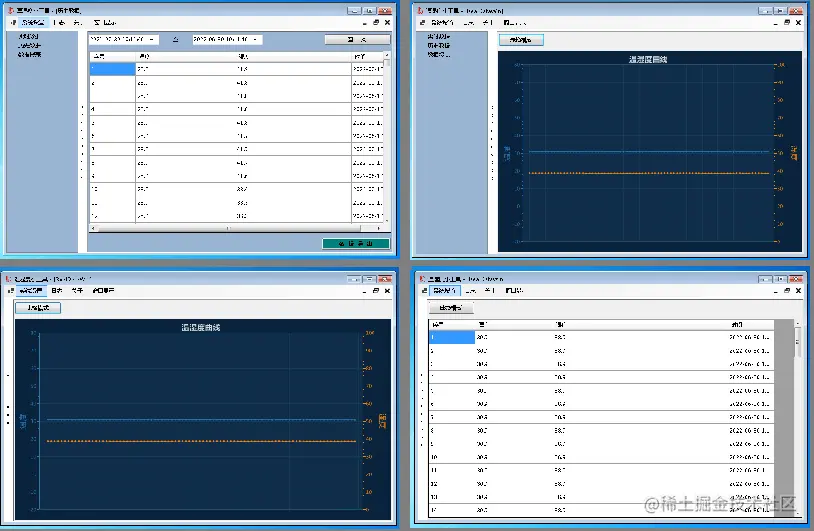Click the horizontal scrollbar left arrow of top-left table
This screenshot has width=814, height=531.
93,228
